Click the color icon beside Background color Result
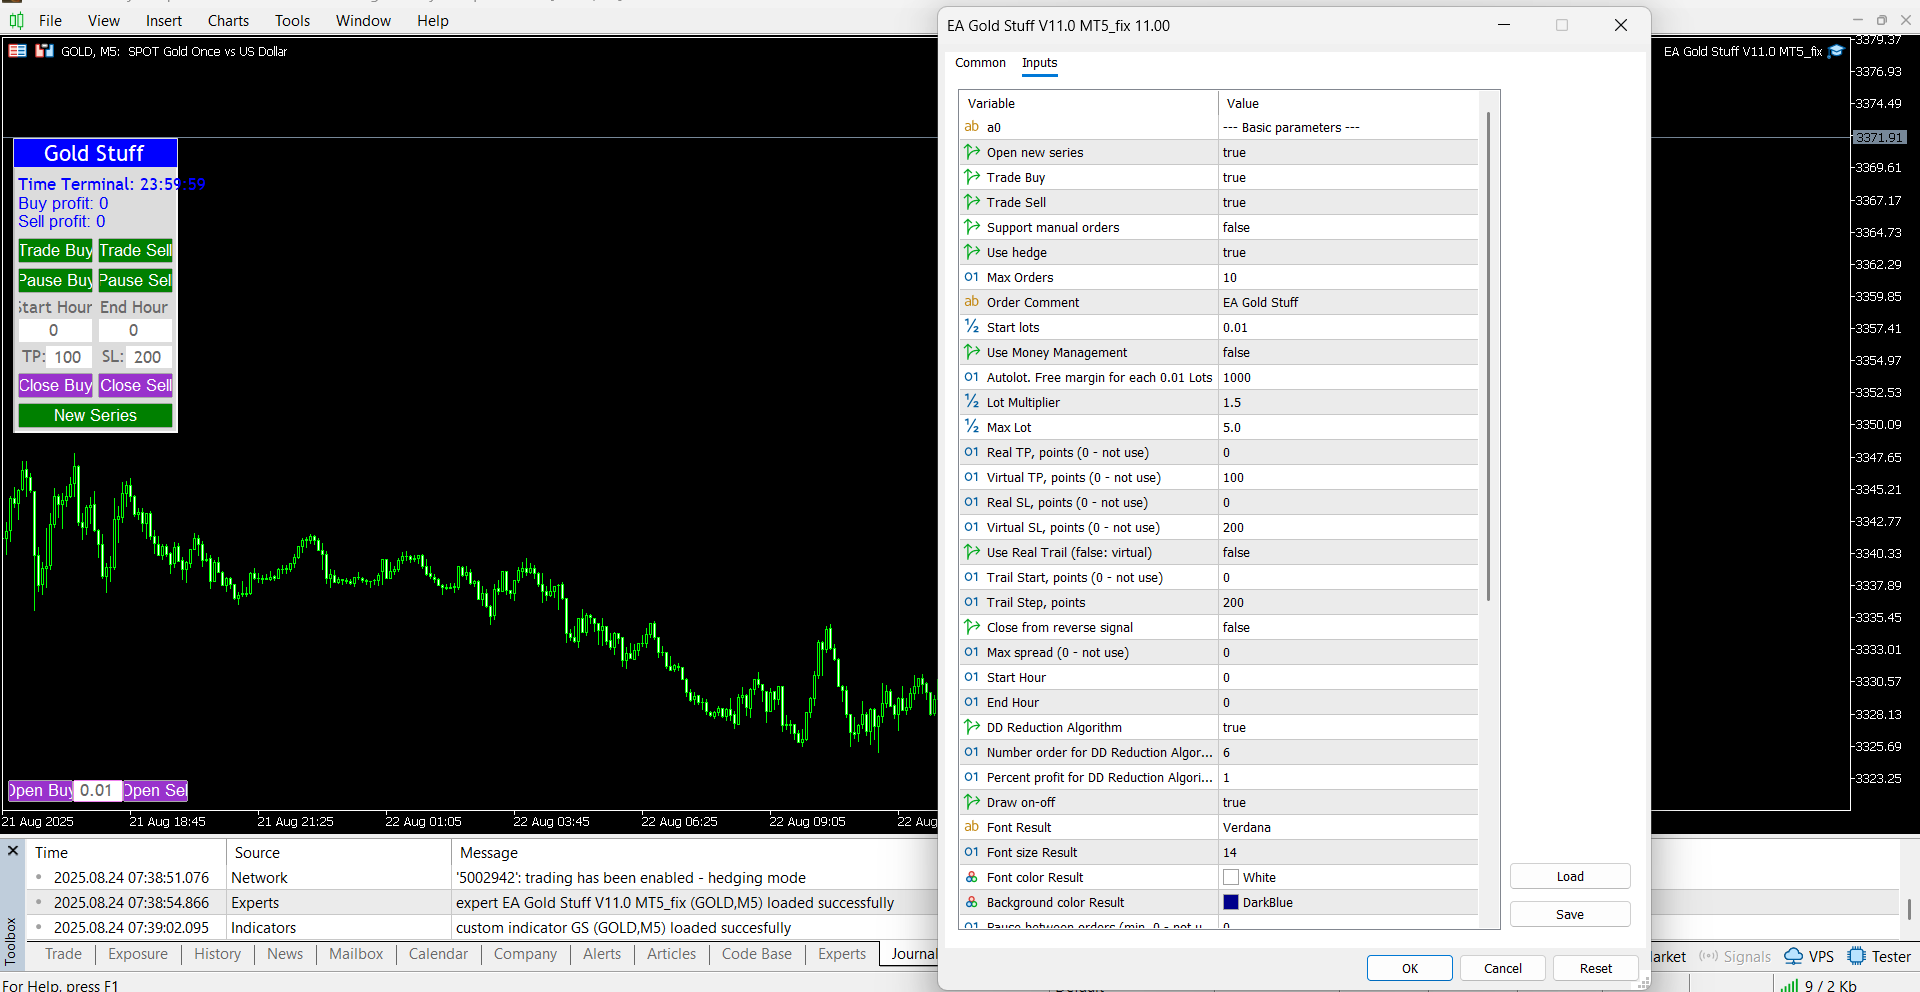This screenshot has width=1920, height=992. (x=971, y=902)
